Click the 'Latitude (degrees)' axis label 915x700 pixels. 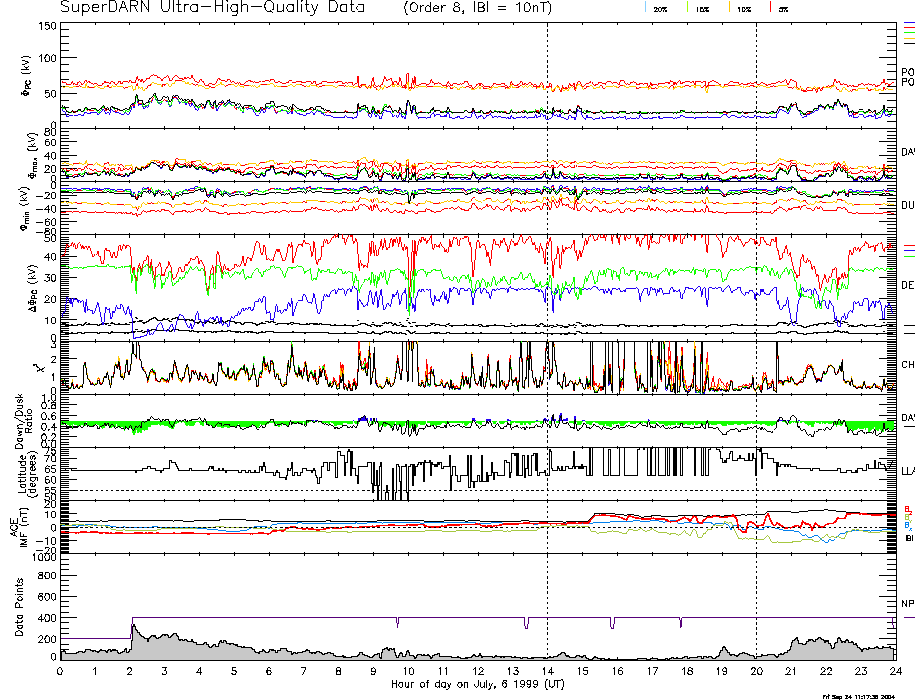[x=22, y=472]
